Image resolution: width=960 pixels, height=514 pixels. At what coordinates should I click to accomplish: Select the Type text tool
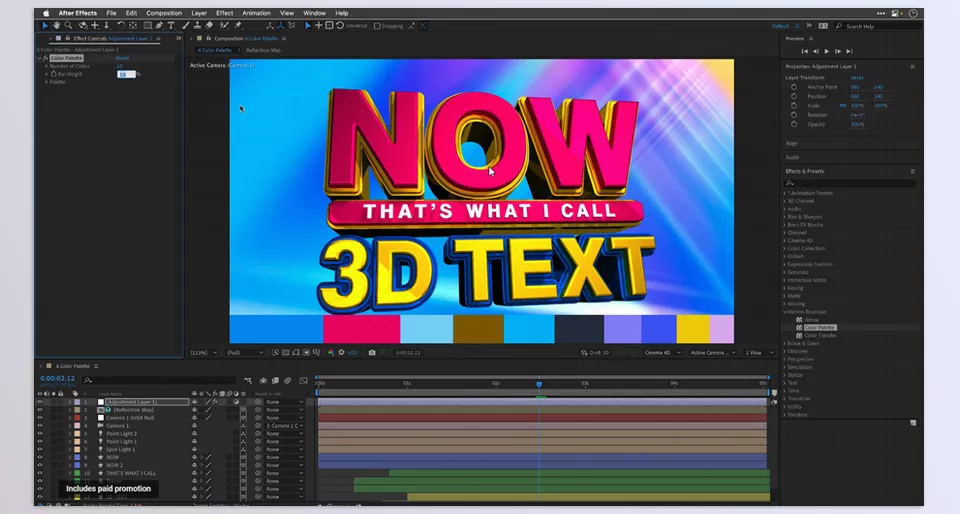pos(171,26)
